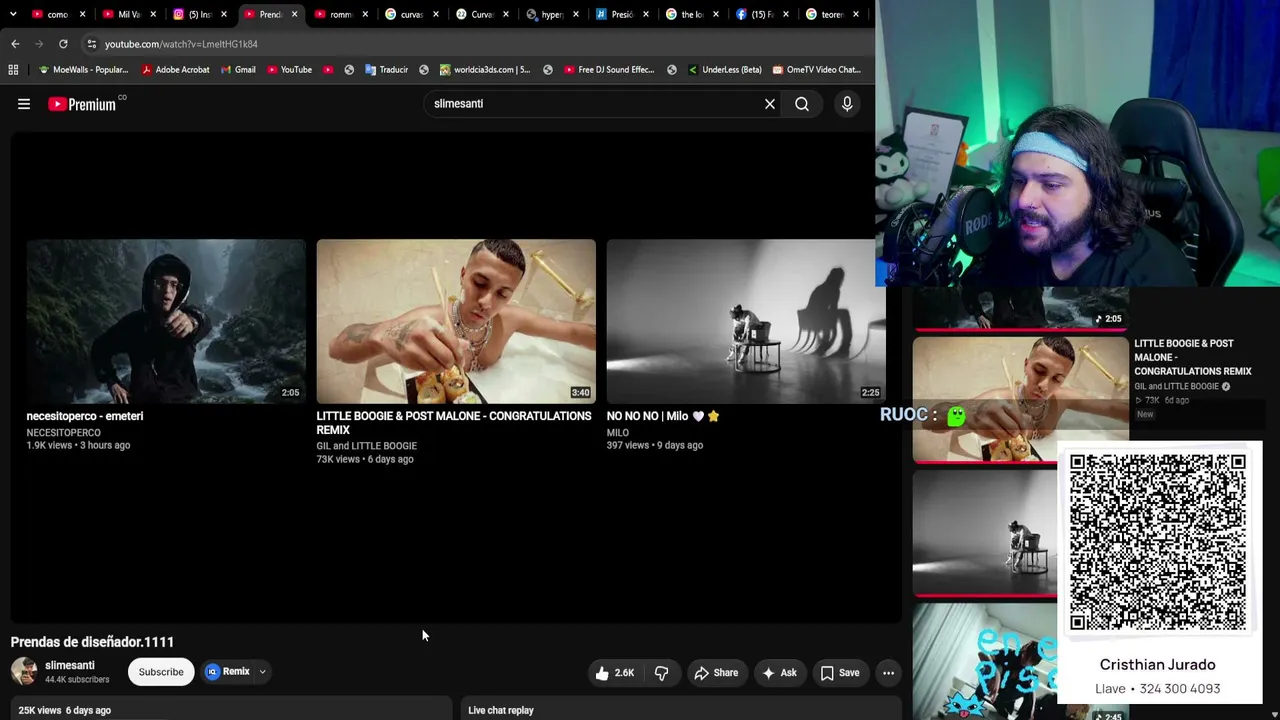View site information icon in address bar
Viewport: 1280px width, 720px height.
coord(91,44)
